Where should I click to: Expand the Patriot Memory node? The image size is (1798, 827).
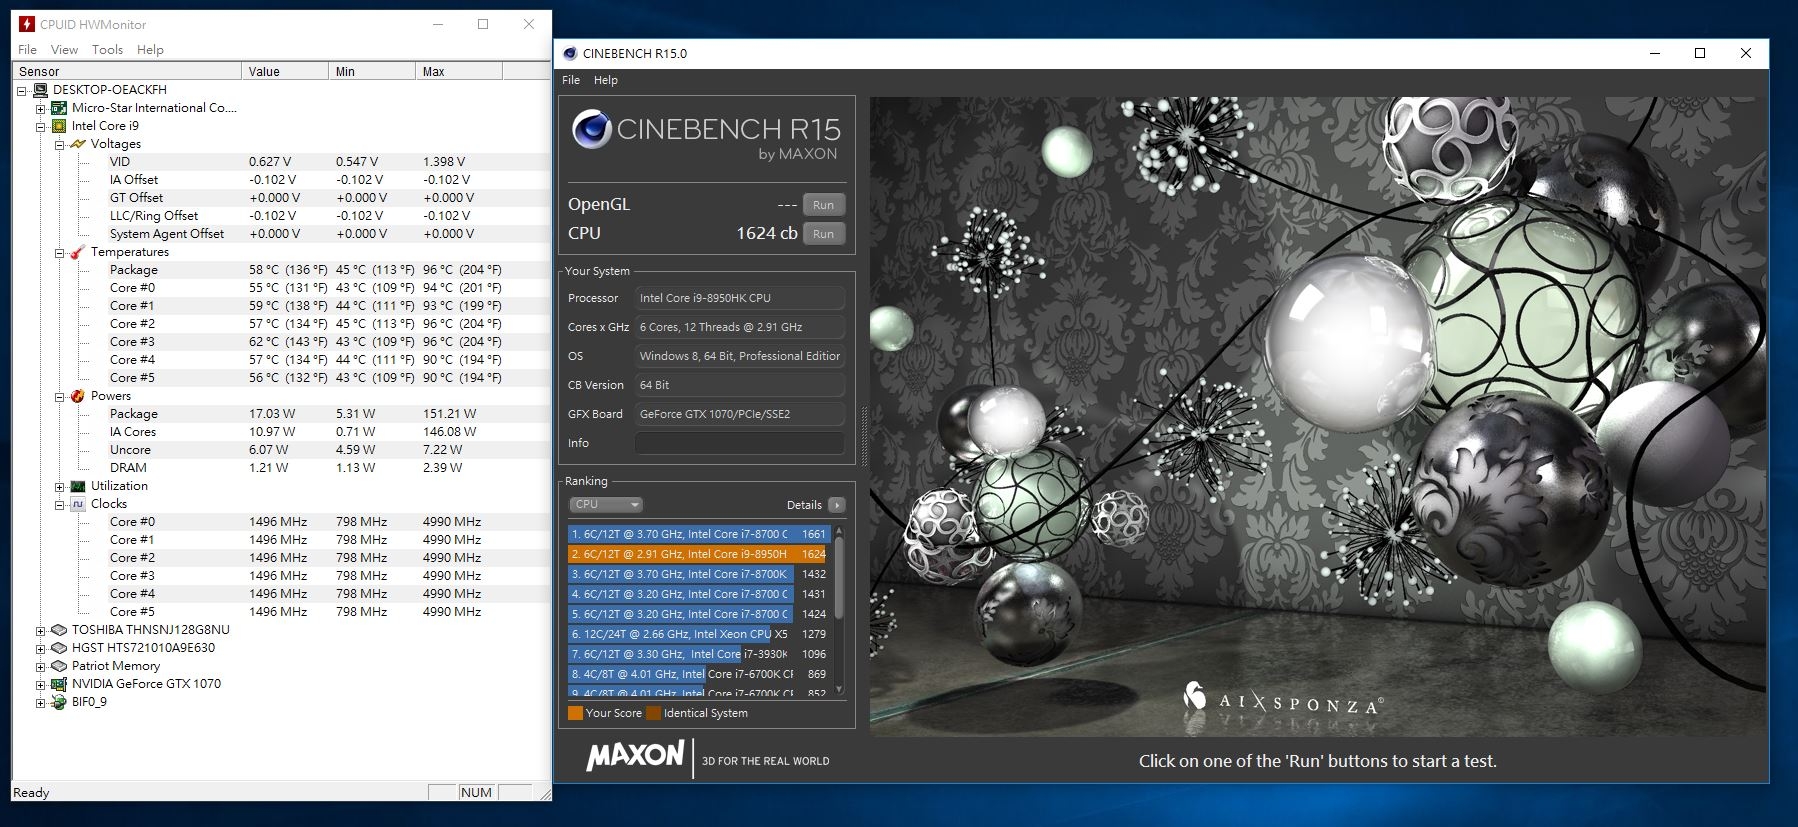coord(41,667)
